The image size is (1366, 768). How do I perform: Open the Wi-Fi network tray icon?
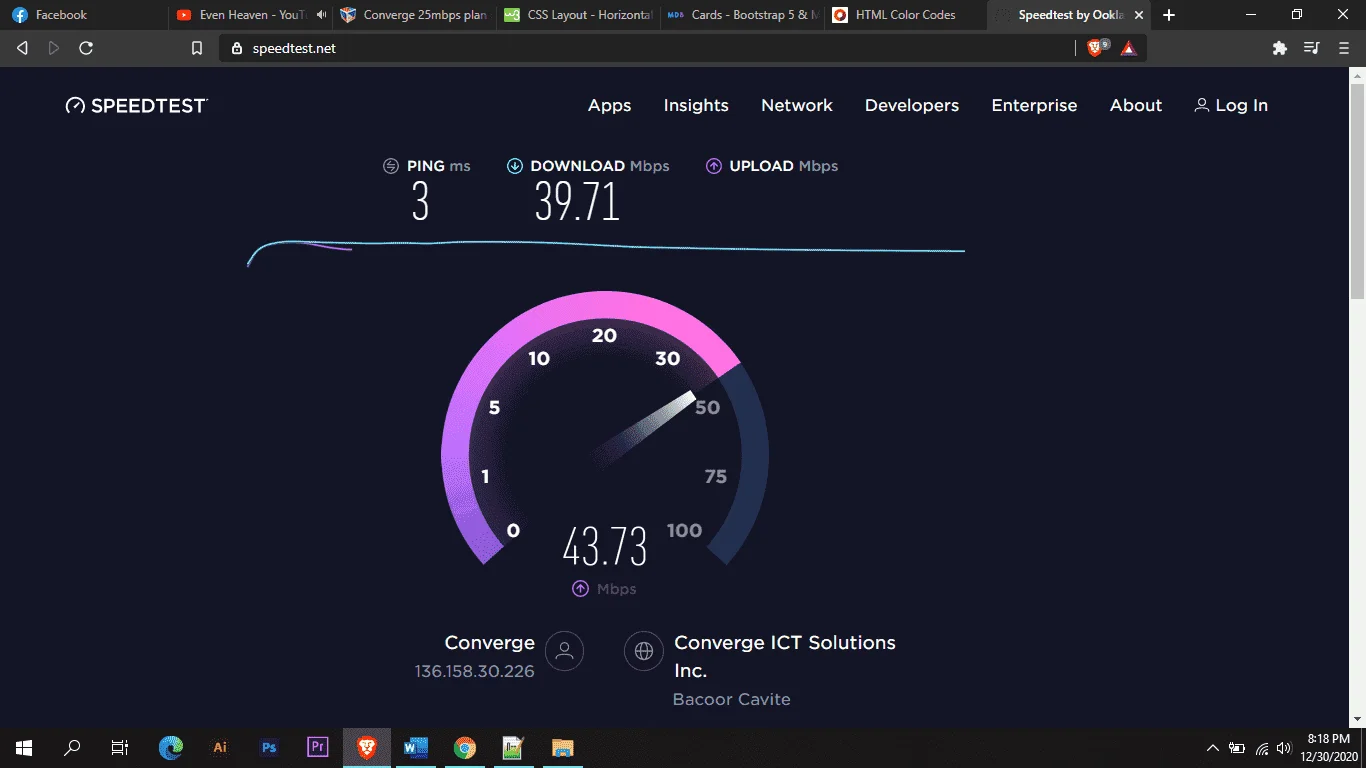click(x=1262, y=748)
